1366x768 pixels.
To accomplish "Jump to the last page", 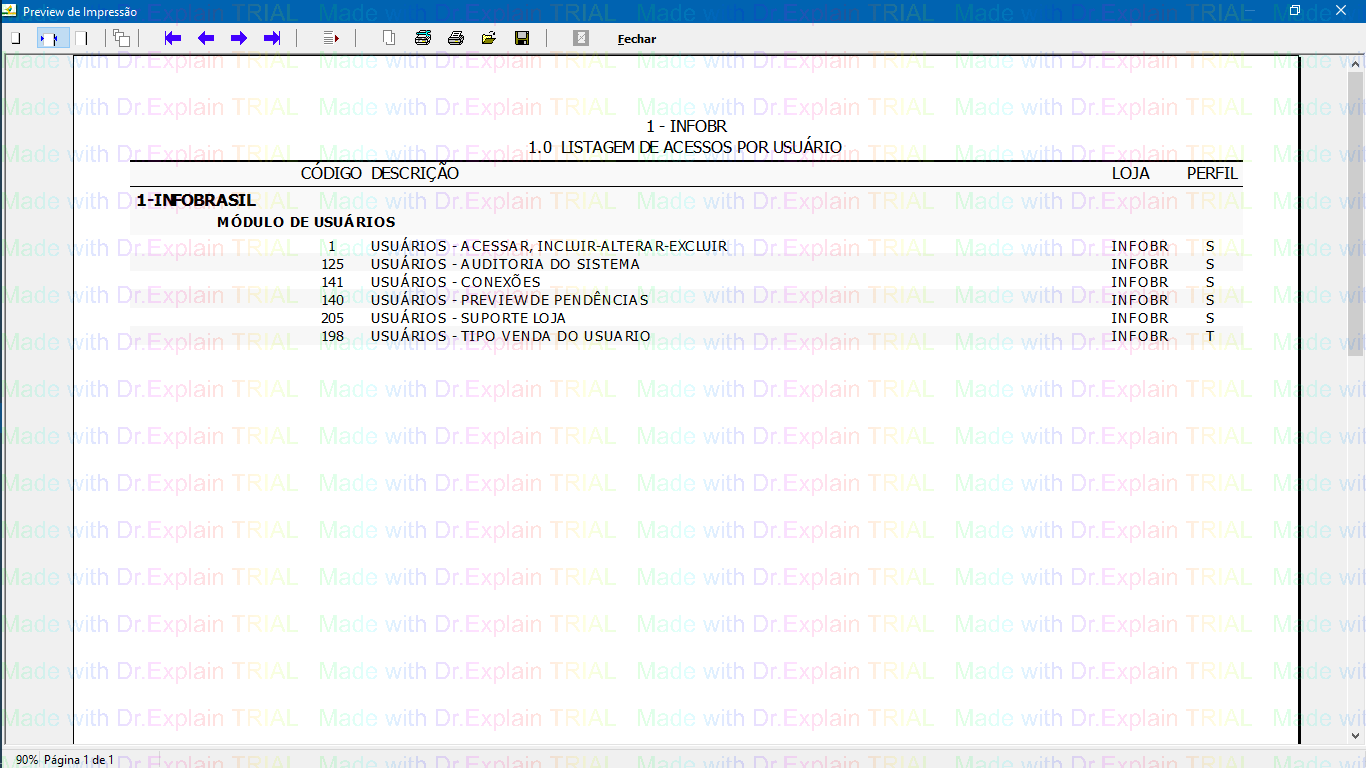I will [x=272, y=38].
